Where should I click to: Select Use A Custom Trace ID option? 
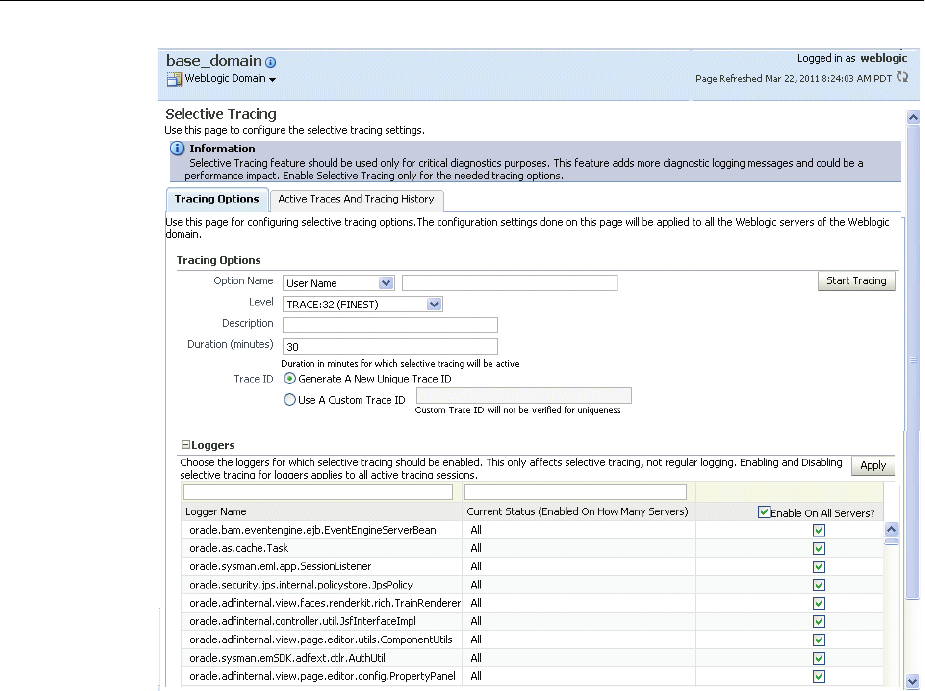[x=290, y=400]
